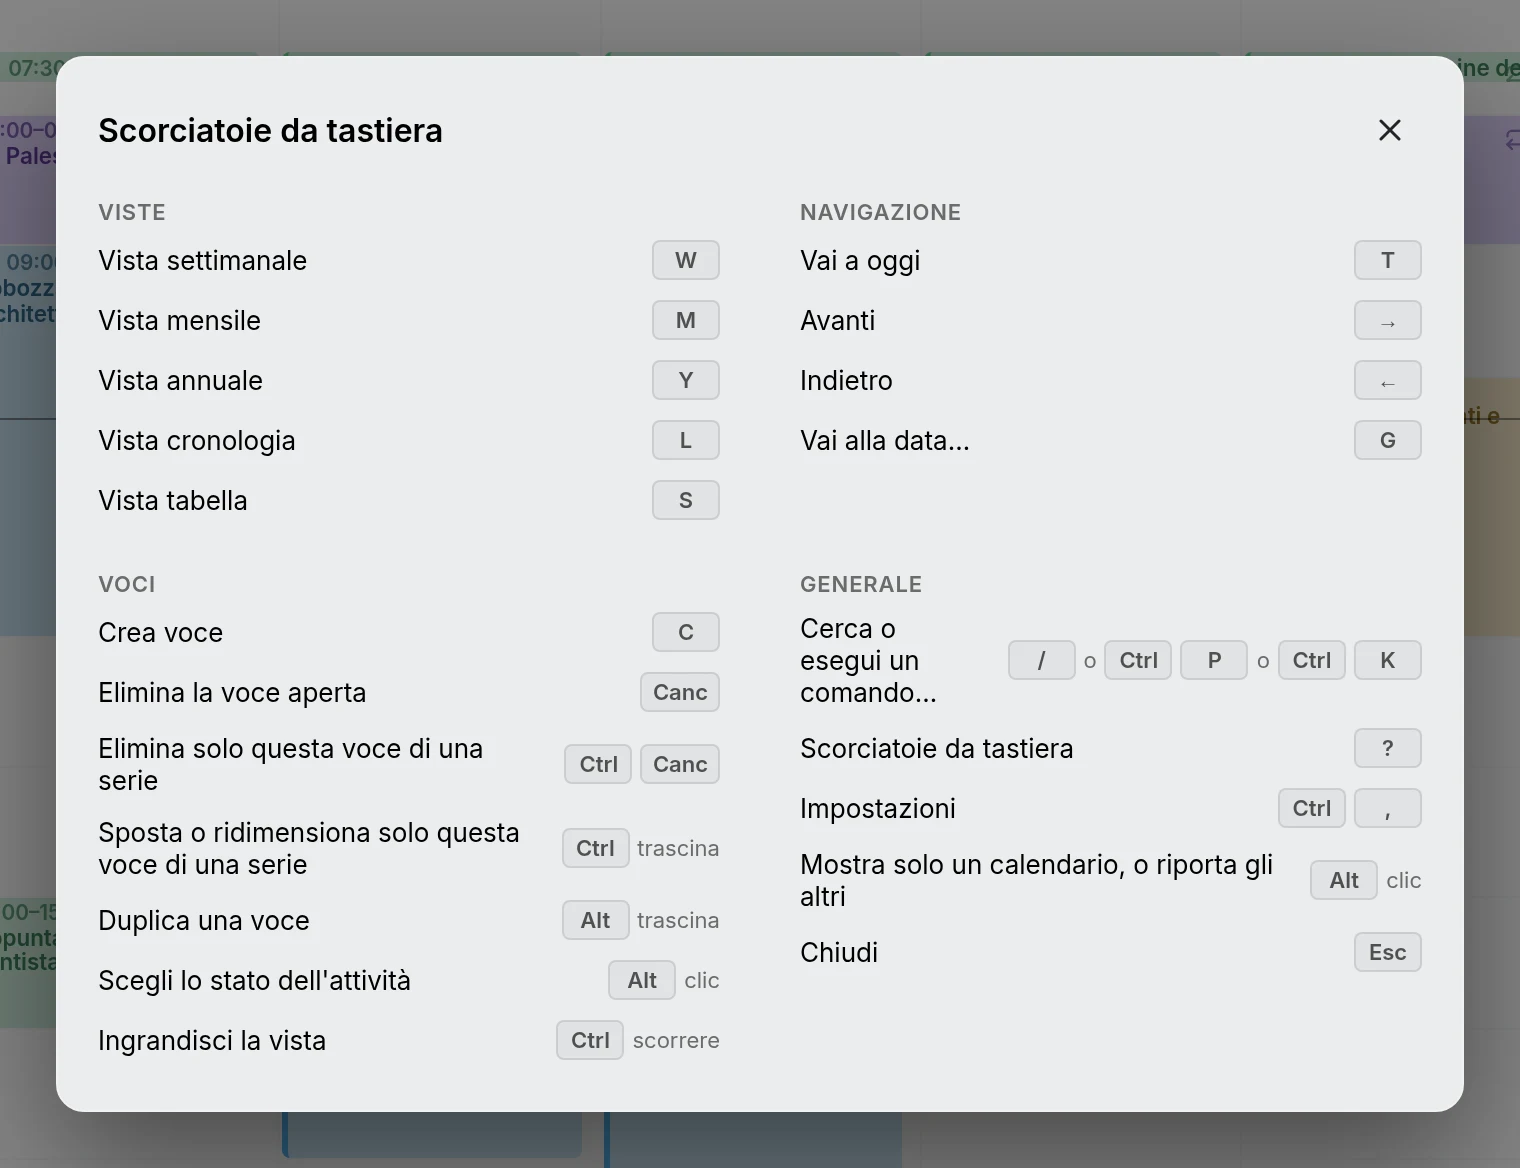Select the "Vista annuale" label
This screenshot has height=1168, width=1520.
pos(180,380)
